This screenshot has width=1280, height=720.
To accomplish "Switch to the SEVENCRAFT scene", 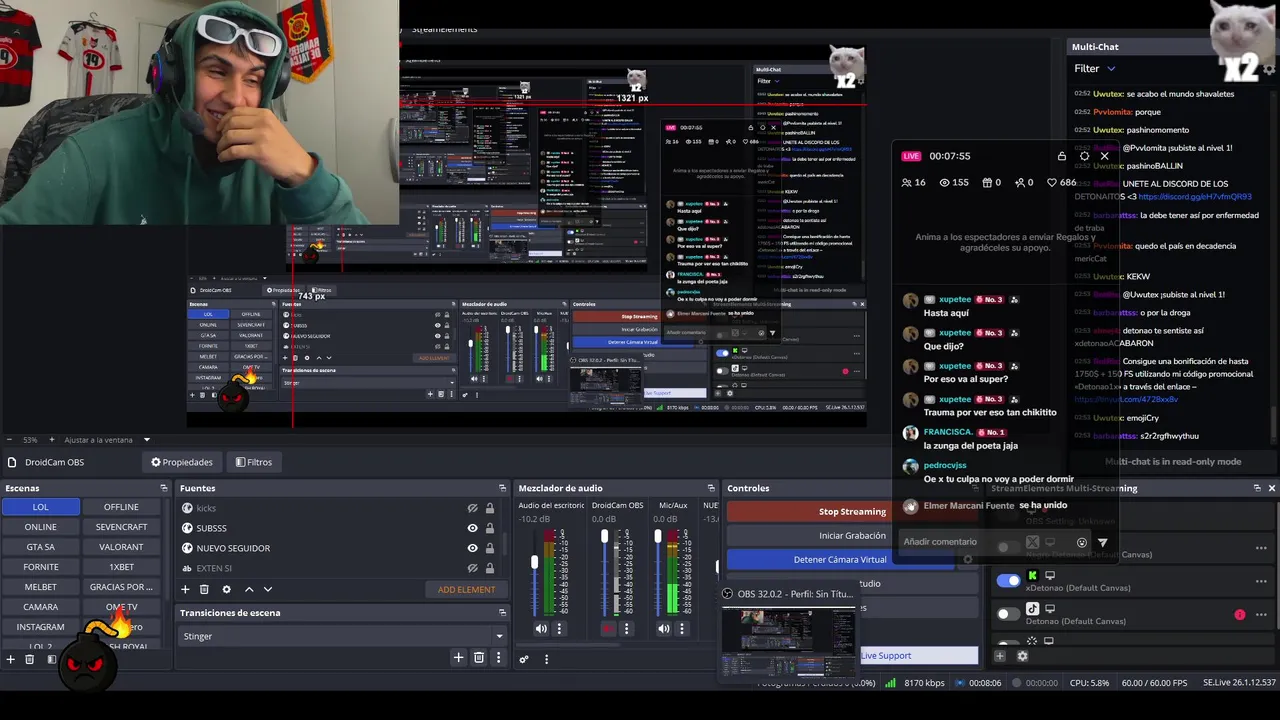I will [x=121, y=527].
